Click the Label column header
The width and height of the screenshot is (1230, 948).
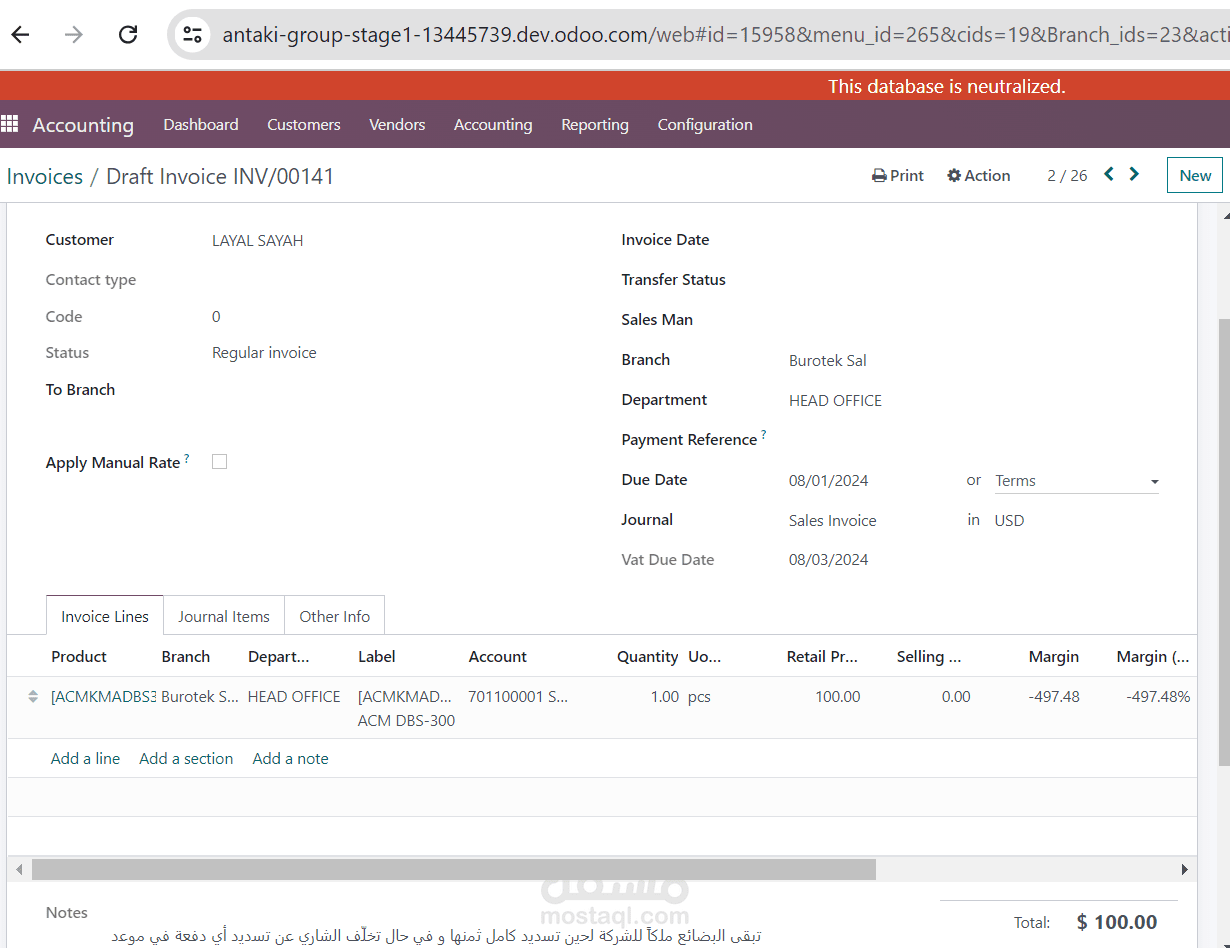click(x=377, y=656)
